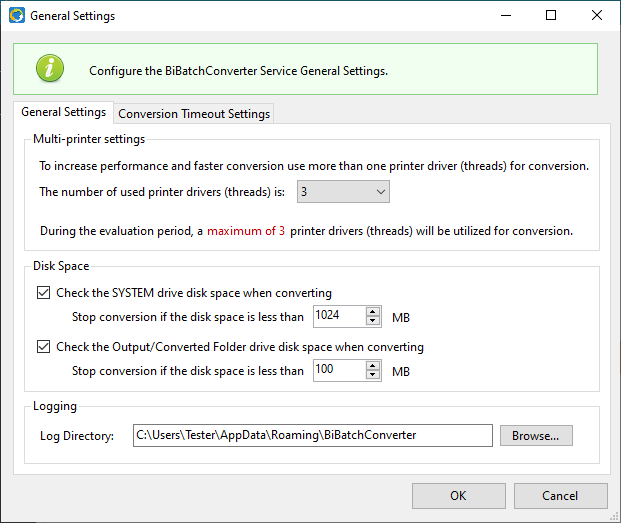
Task: Browse for a log directory
Action: [536, 436]
